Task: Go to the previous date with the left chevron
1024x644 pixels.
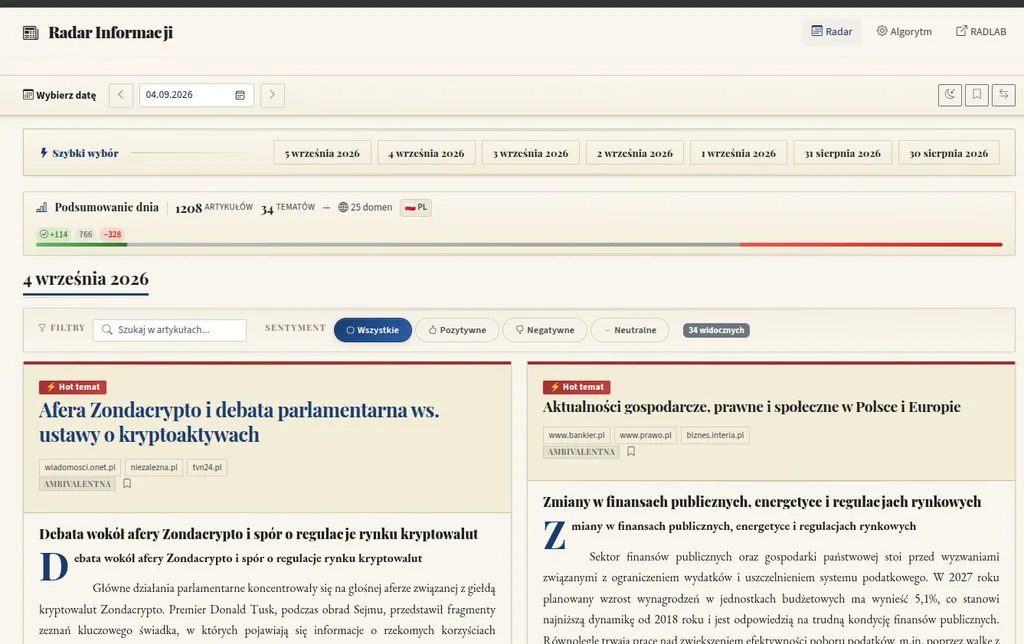Action: pos(121,95)
